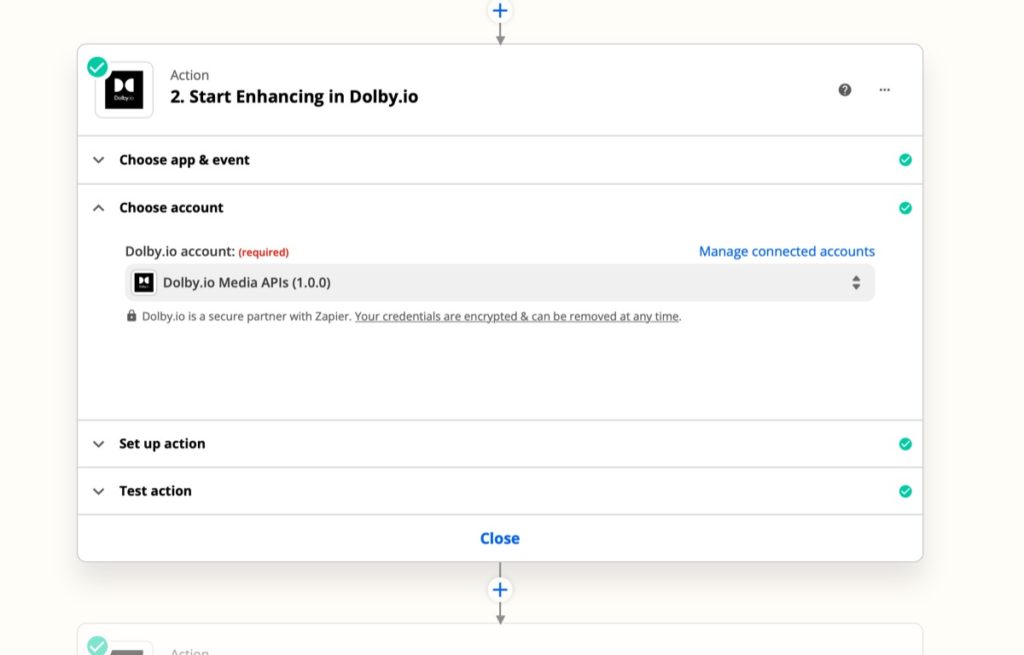Click the Dolby logo inside the account selector
The height and width of the screenshot is (655, 1024).
coord(144,282)
